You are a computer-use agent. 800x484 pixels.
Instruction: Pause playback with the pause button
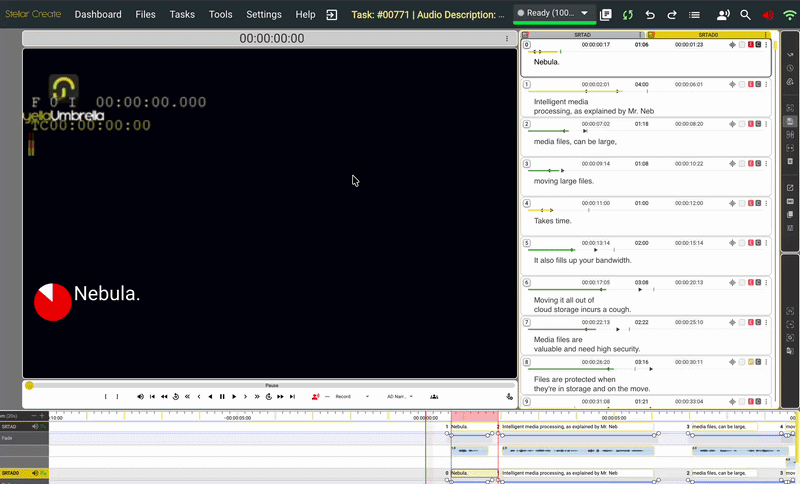coord(222,396)
